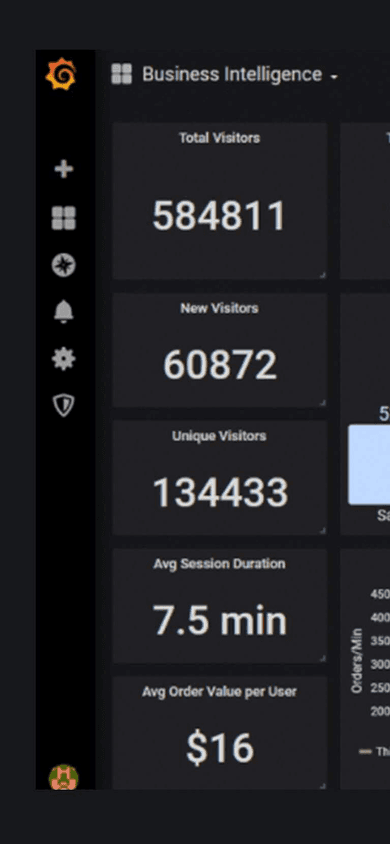The image size is (390, 844).
Task: Click the New Visitors panel resize handle
Action: click(323, 403)
